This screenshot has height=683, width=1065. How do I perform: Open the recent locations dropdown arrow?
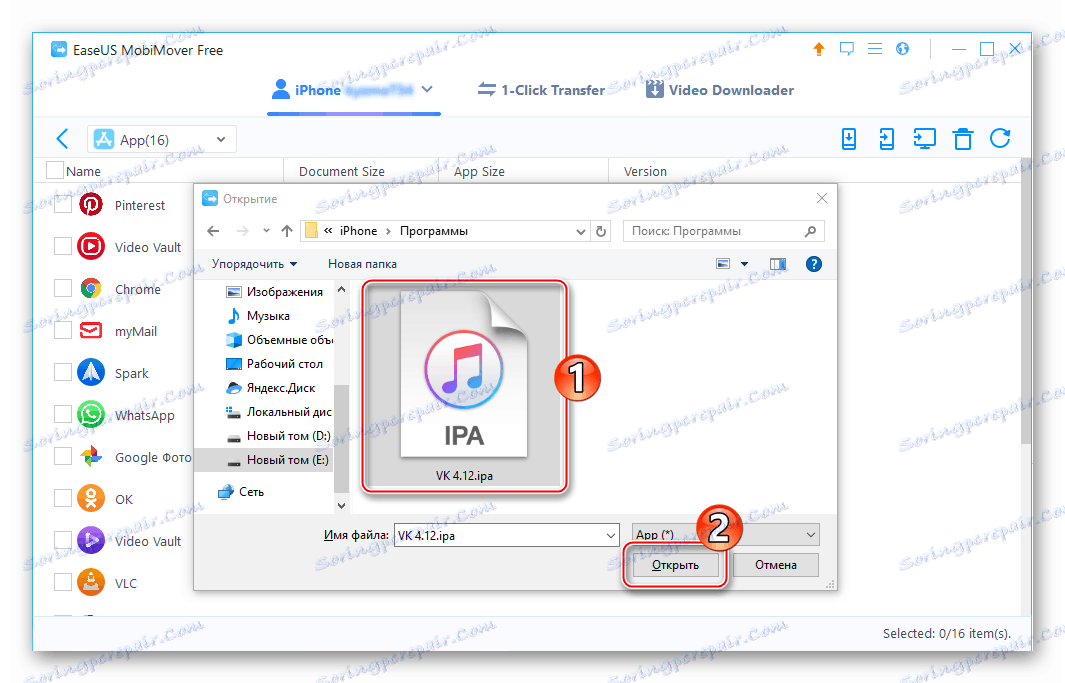point(266,231)
